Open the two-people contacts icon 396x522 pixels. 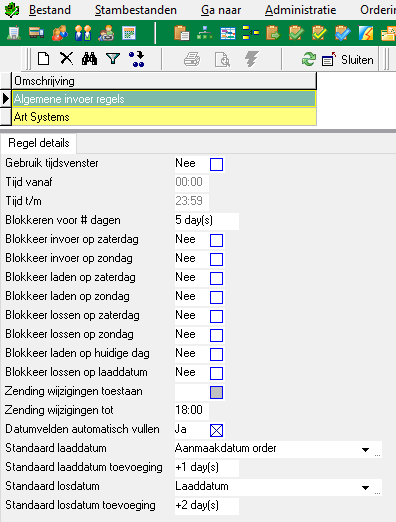coord(60,33)
